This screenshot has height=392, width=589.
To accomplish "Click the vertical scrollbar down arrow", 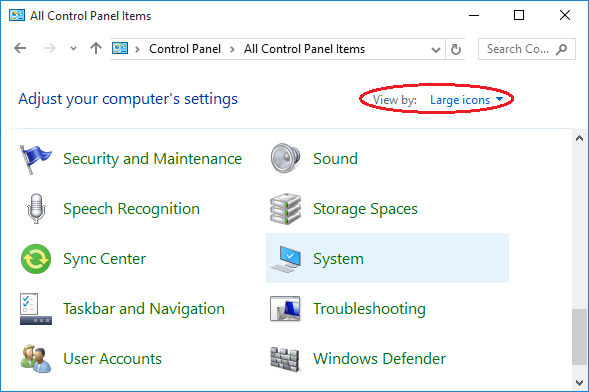I will coord(579,383).
